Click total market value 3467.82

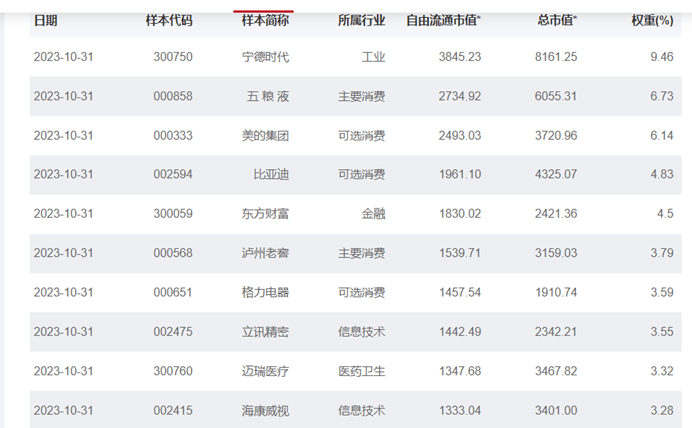[556, 371]
